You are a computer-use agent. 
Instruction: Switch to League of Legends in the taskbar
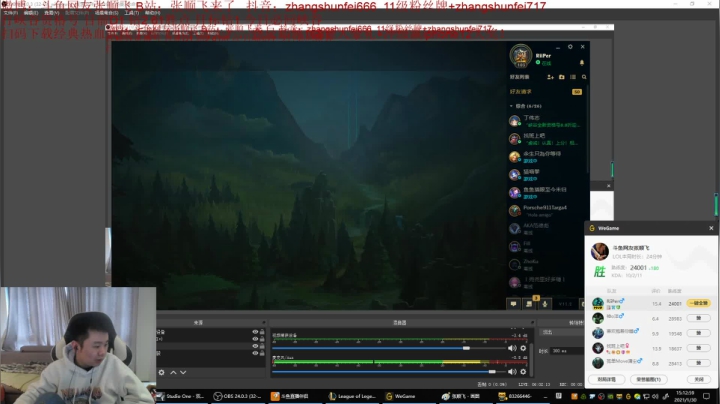point(353,396)
